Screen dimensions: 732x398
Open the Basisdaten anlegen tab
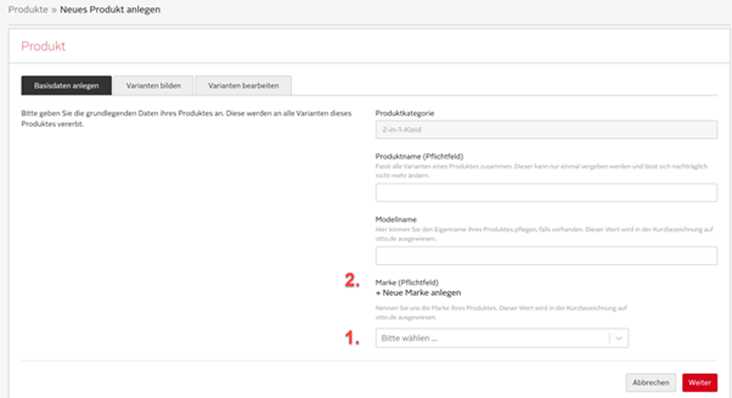(x=66, y=85)
